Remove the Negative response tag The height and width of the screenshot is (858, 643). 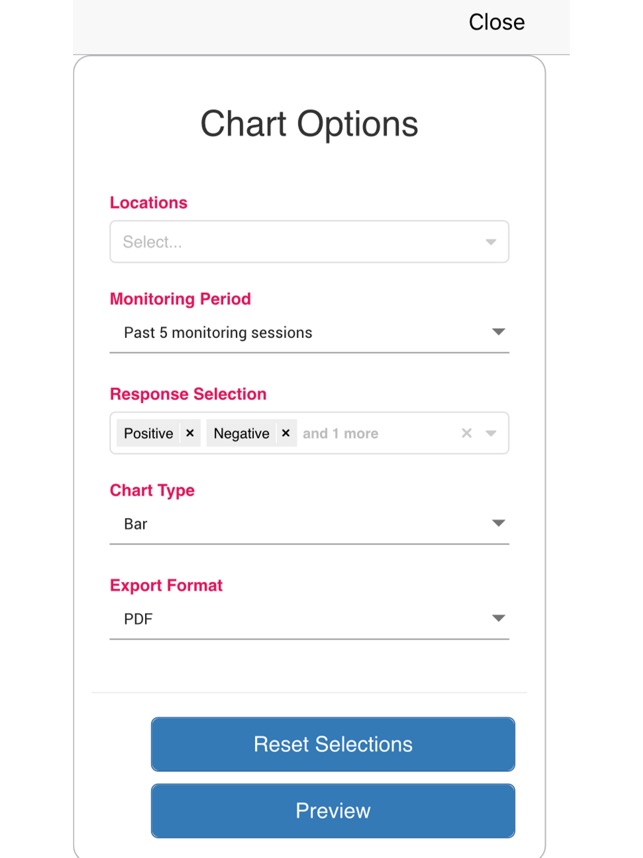(286, 434)
